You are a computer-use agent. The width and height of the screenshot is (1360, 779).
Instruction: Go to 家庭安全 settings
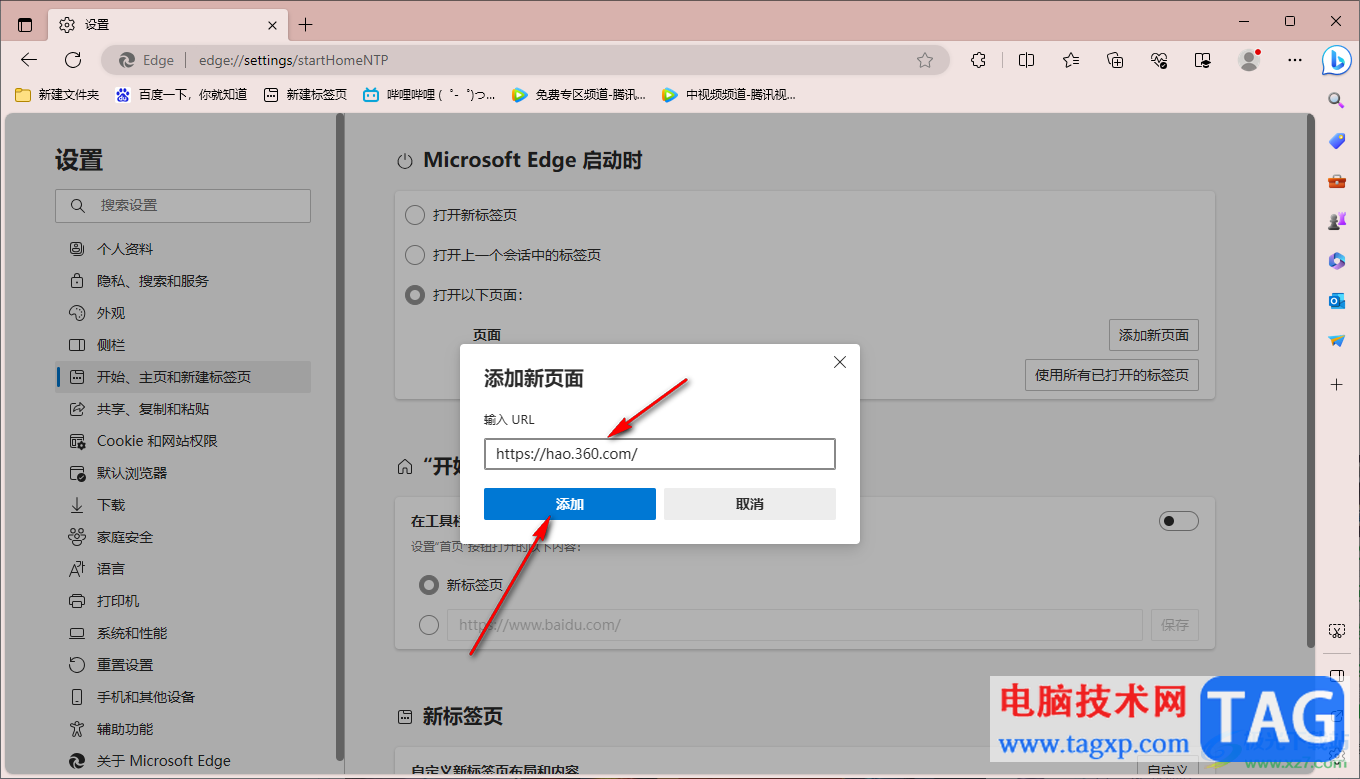(x=183, y=537)
